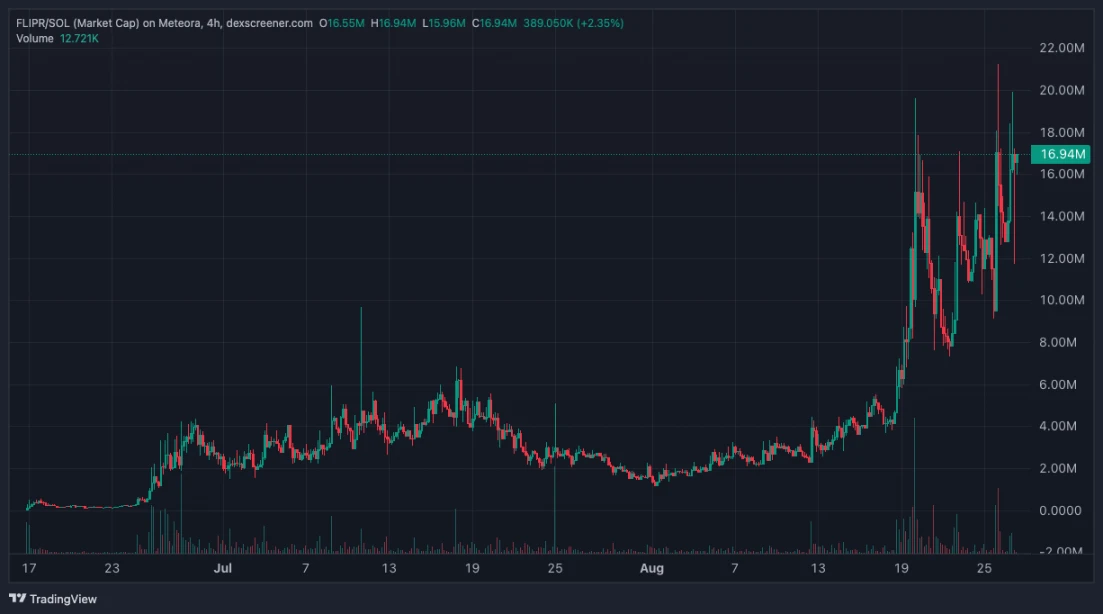Screen dimensions: 1103x614
Task: Click the 10.00M price axis label
Action: [x=1062, y=300]
